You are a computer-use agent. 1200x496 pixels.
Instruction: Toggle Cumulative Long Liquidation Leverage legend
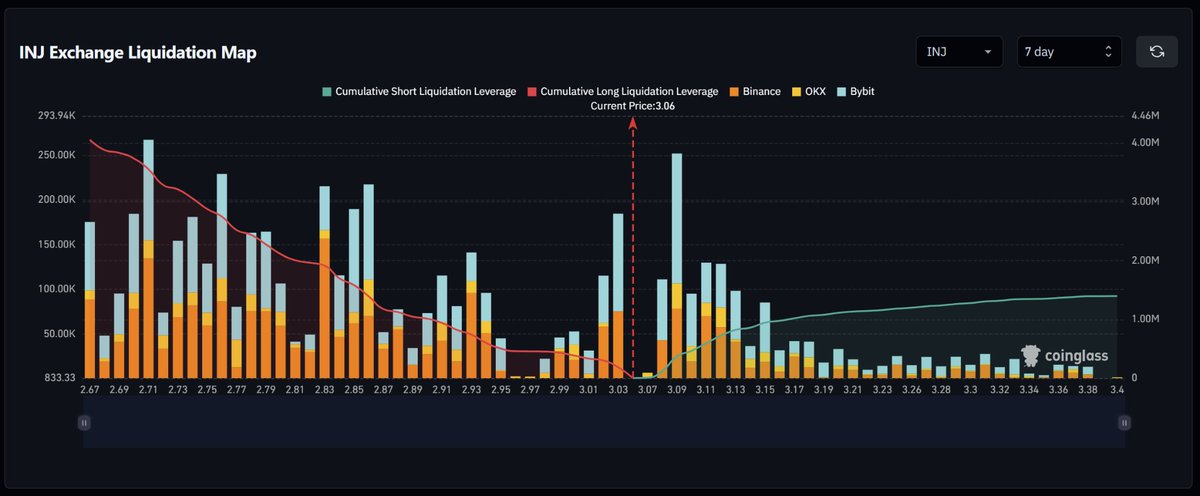tap(623, 91)
